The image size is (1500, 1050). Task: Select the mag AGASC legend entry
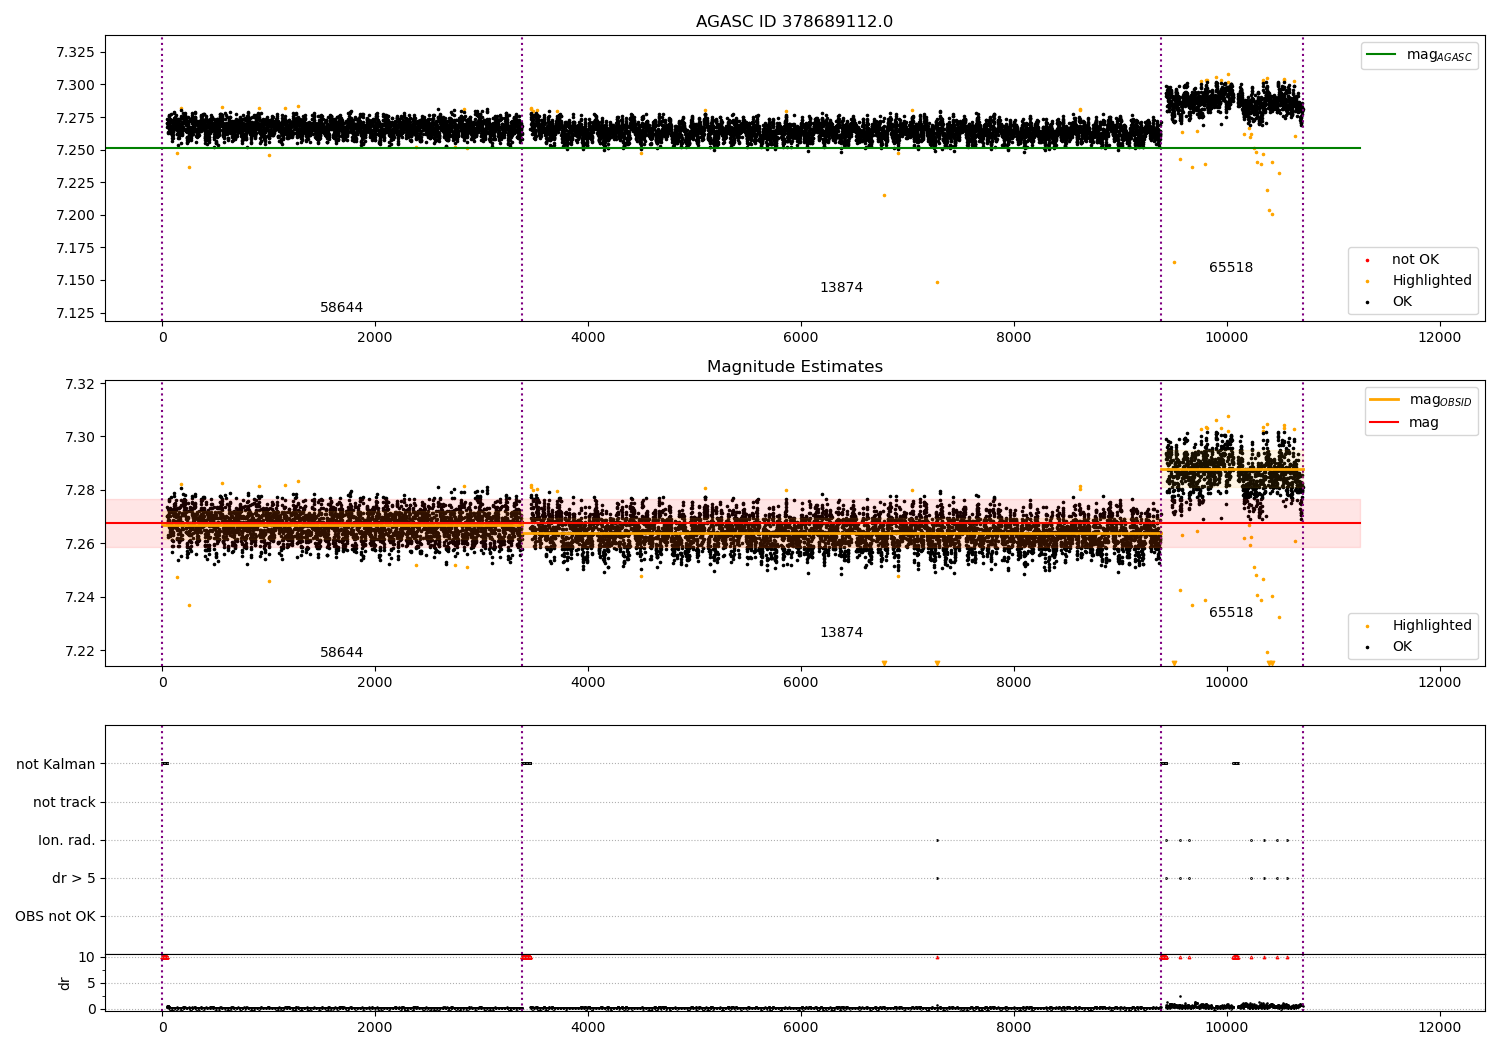1419,55
